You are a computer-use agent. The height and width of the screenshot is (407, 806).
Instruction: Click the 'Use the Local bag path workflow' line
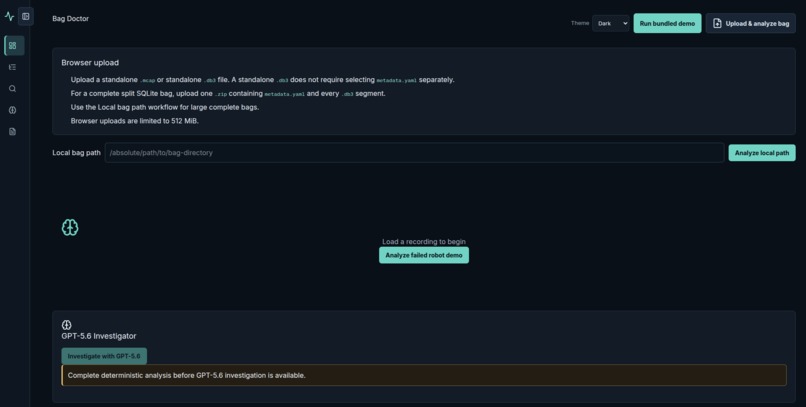(164, 107)
